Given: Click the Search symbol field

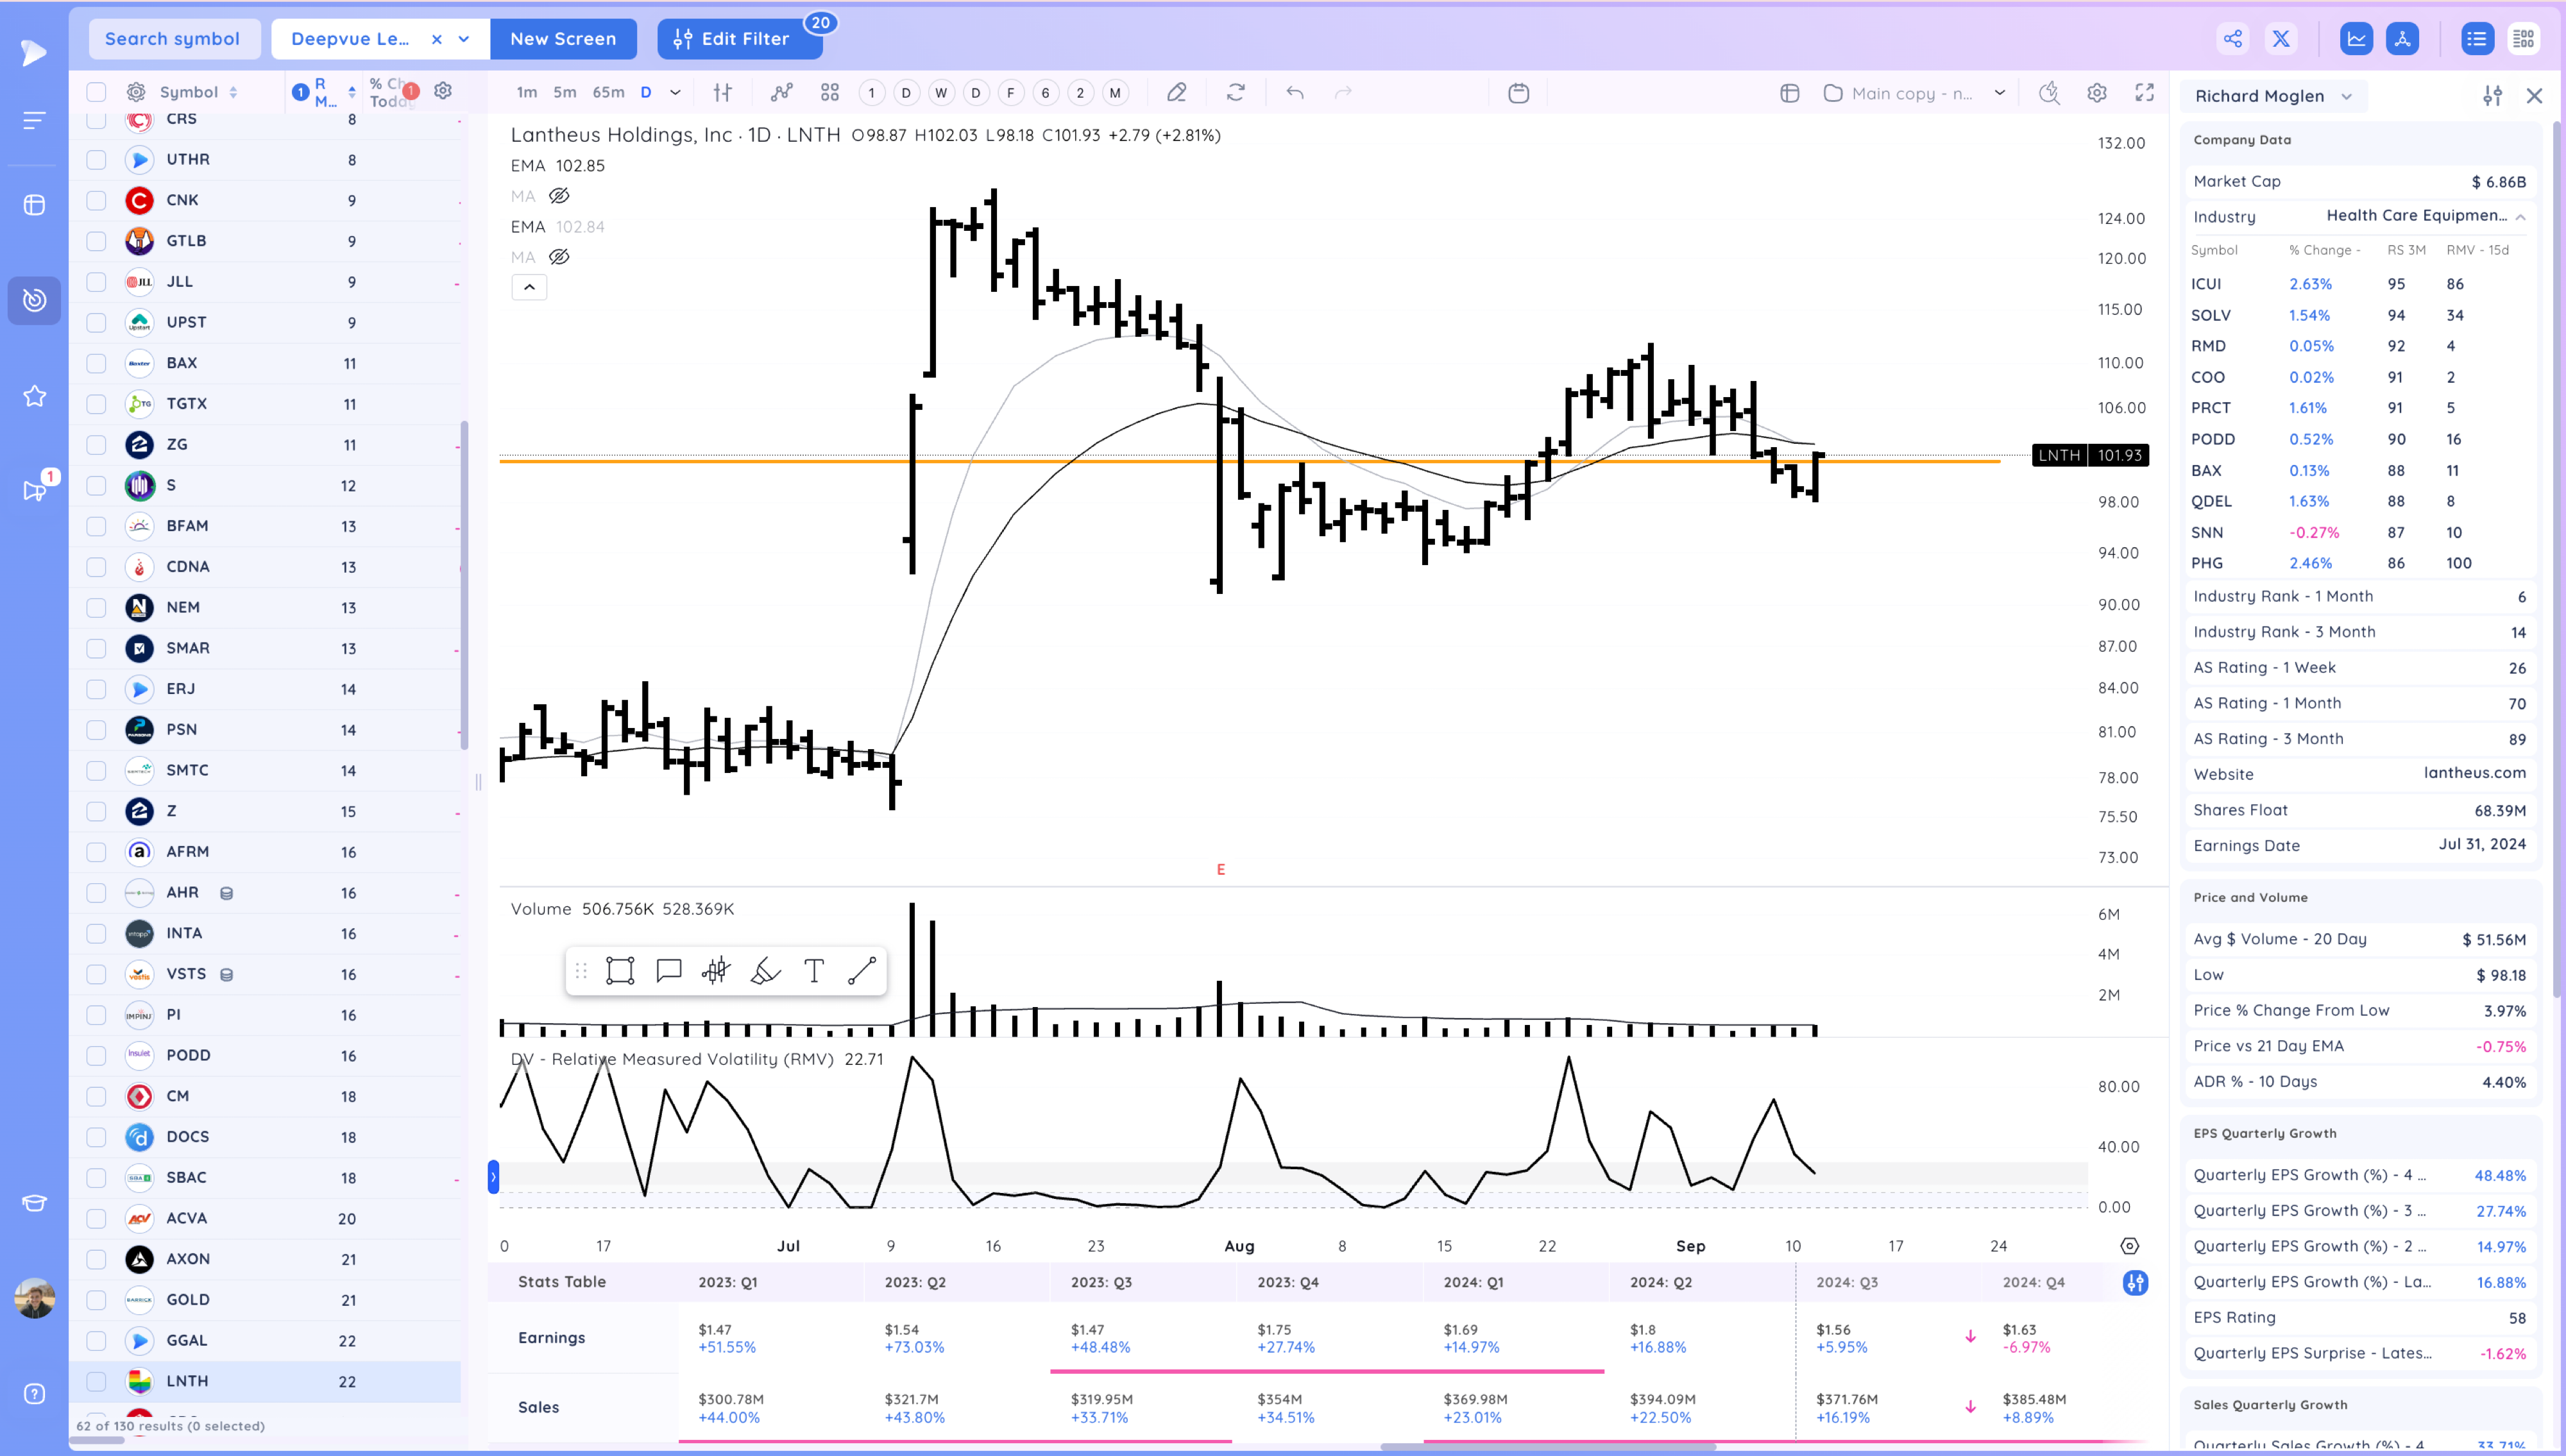Looking at the screenshot, I should click(x=174, y=39).
